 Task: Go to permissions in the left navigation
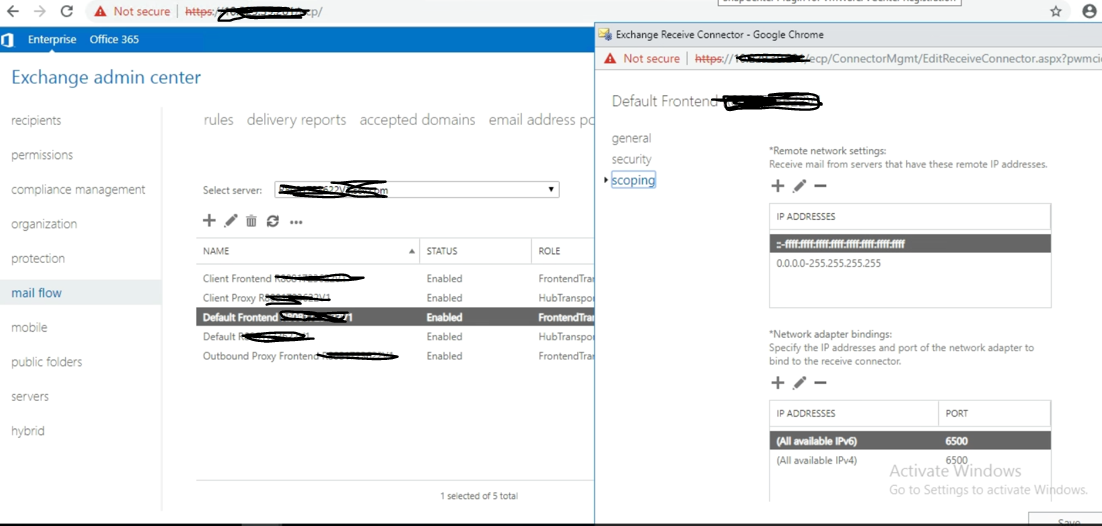click(x=42, y=155)
